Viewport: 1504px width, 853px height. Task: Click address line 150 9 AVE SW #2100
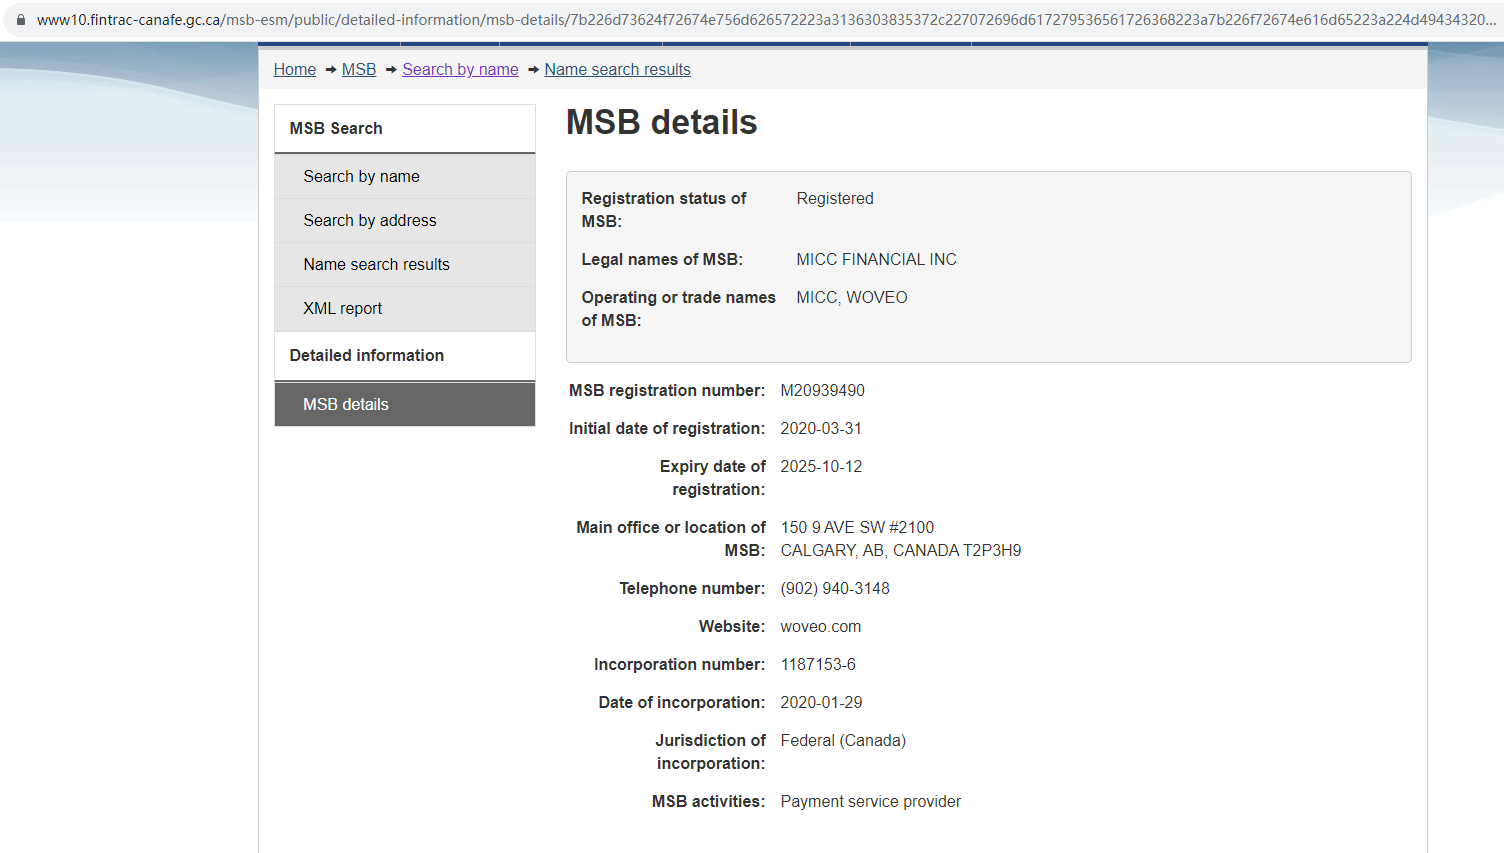click(x=857, y=527)
